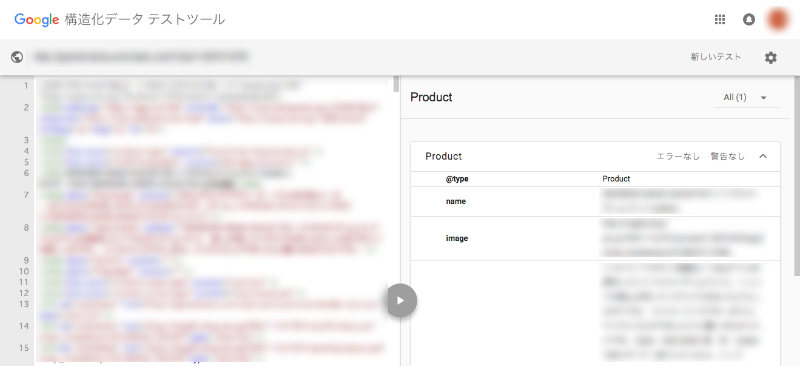Run the test with play button

(401, 300)
